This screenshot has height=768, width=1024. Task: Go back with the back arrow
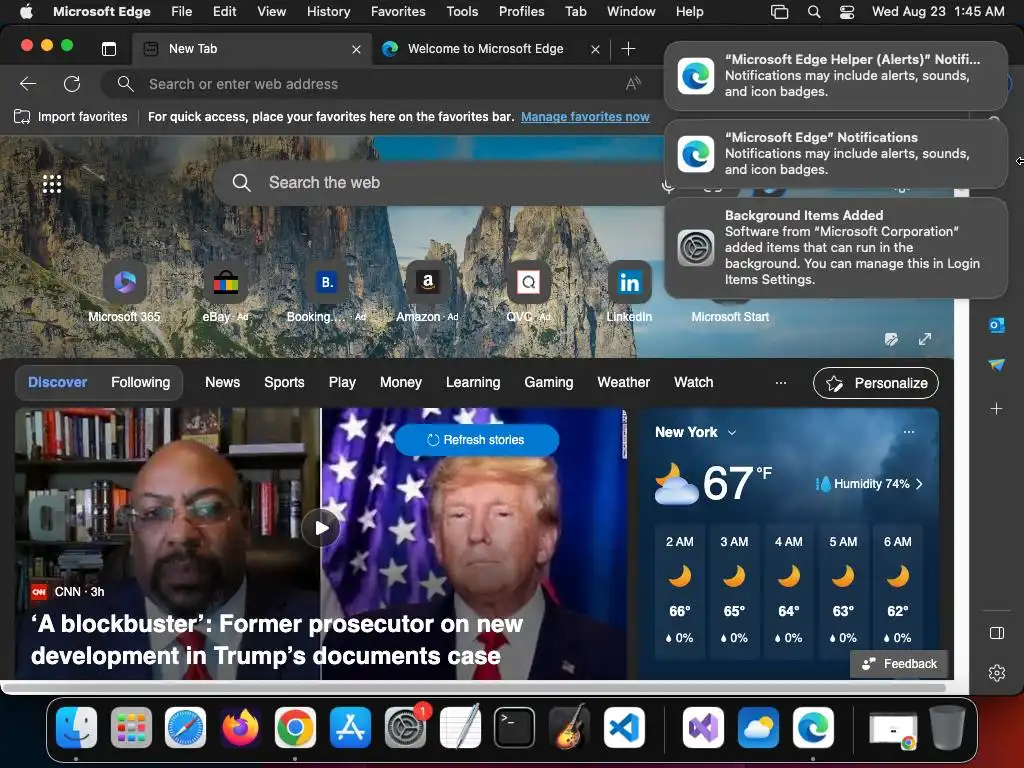[28, 84]
